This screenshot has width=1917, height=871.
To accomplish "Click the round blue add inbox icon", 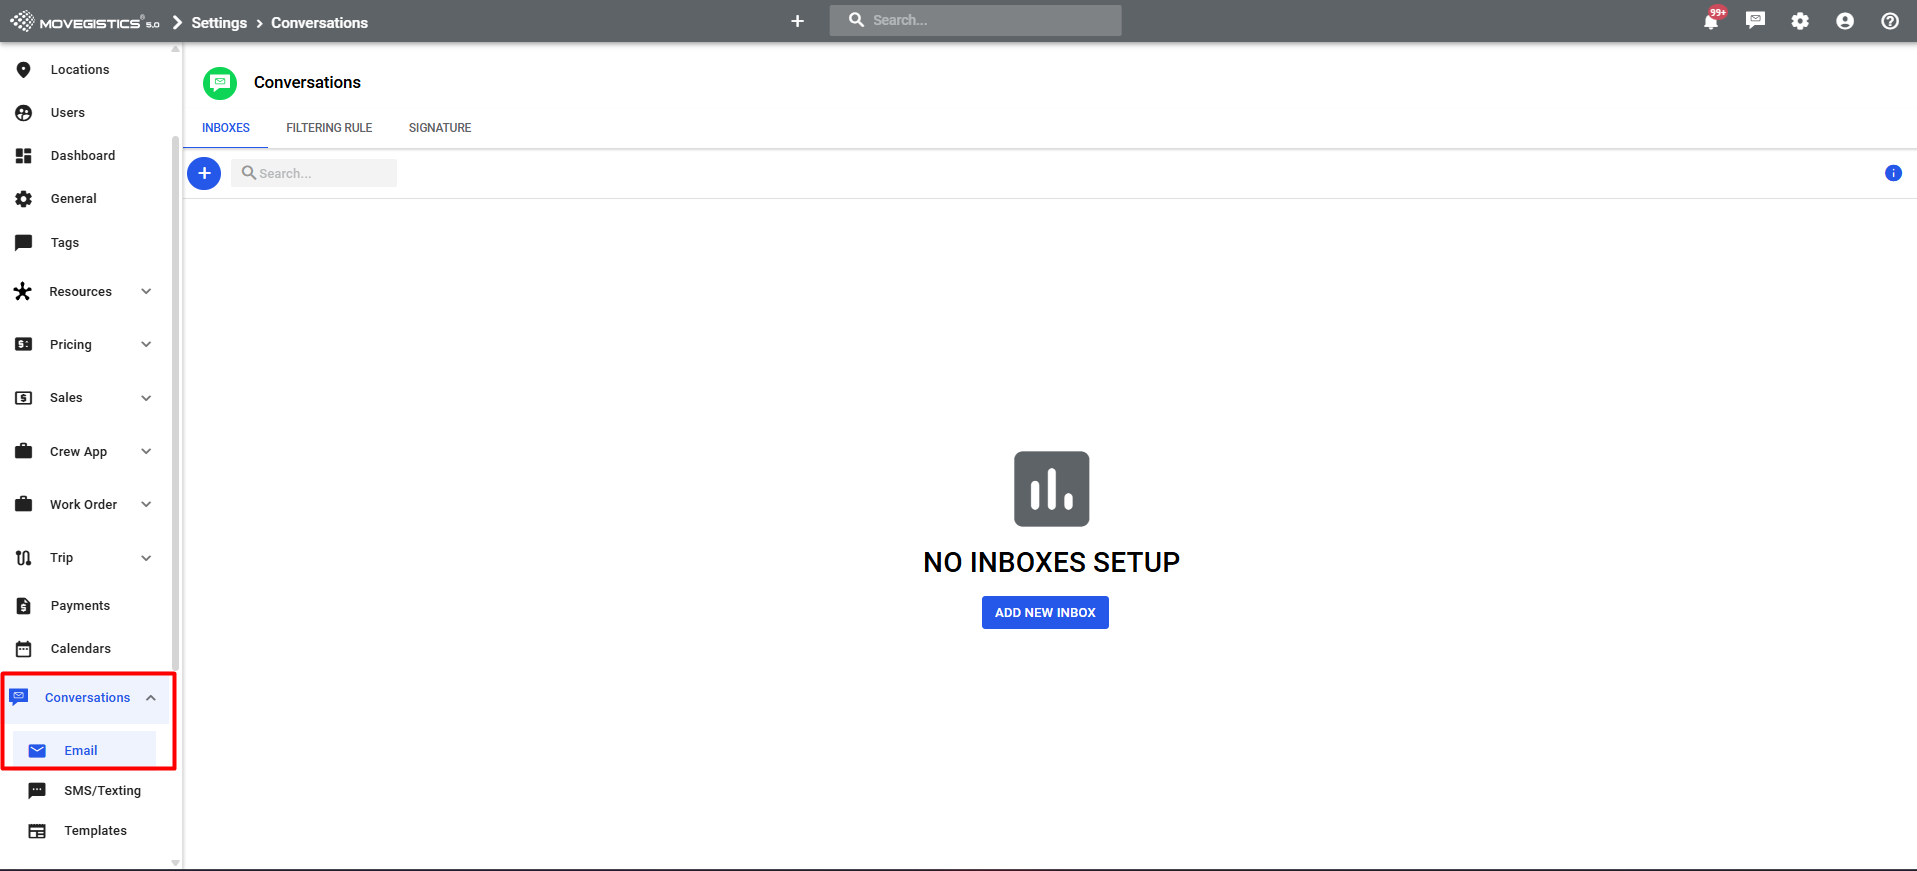I will pos(204,173).
